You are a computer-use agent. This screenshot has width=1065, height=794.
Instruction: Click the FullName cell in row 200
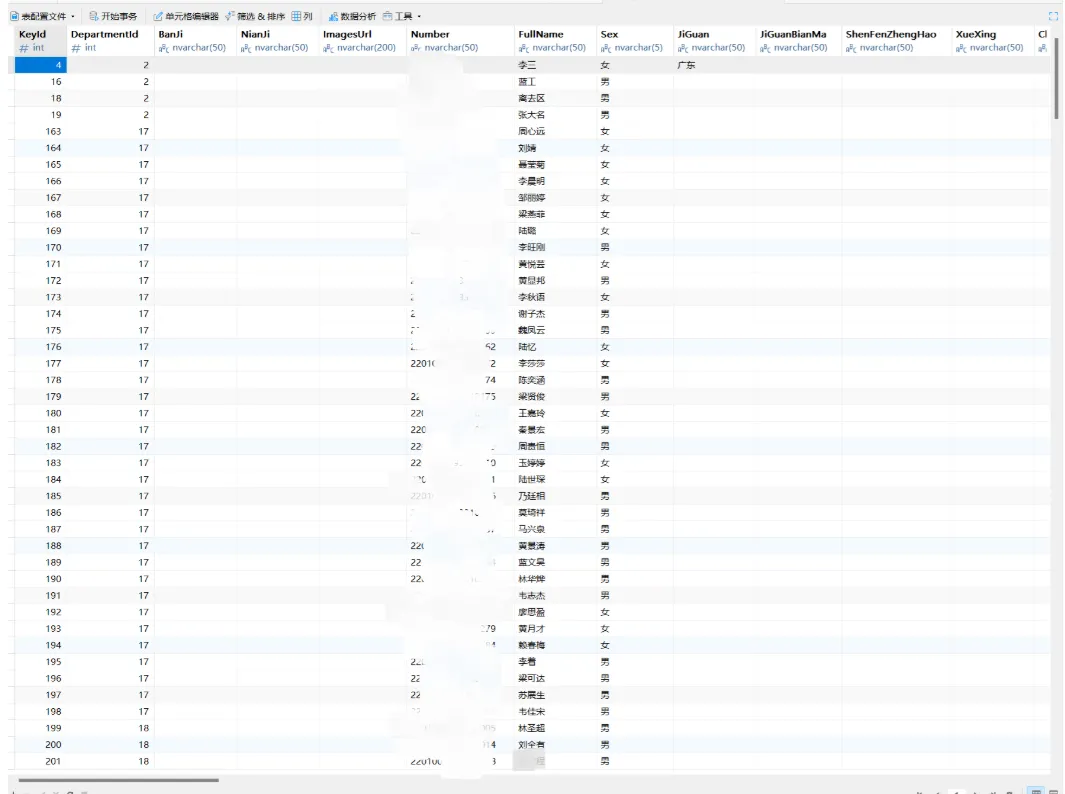coord(556,744)
